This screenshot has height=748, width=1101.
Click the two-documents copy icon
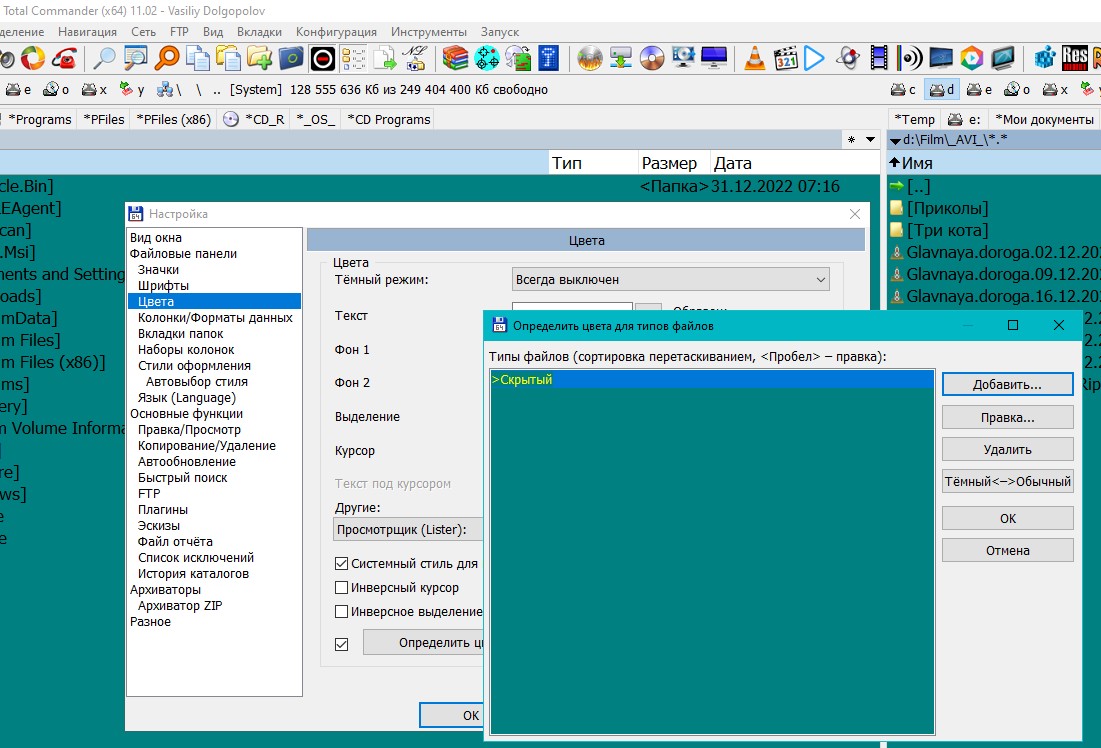(x=197, y=58)
